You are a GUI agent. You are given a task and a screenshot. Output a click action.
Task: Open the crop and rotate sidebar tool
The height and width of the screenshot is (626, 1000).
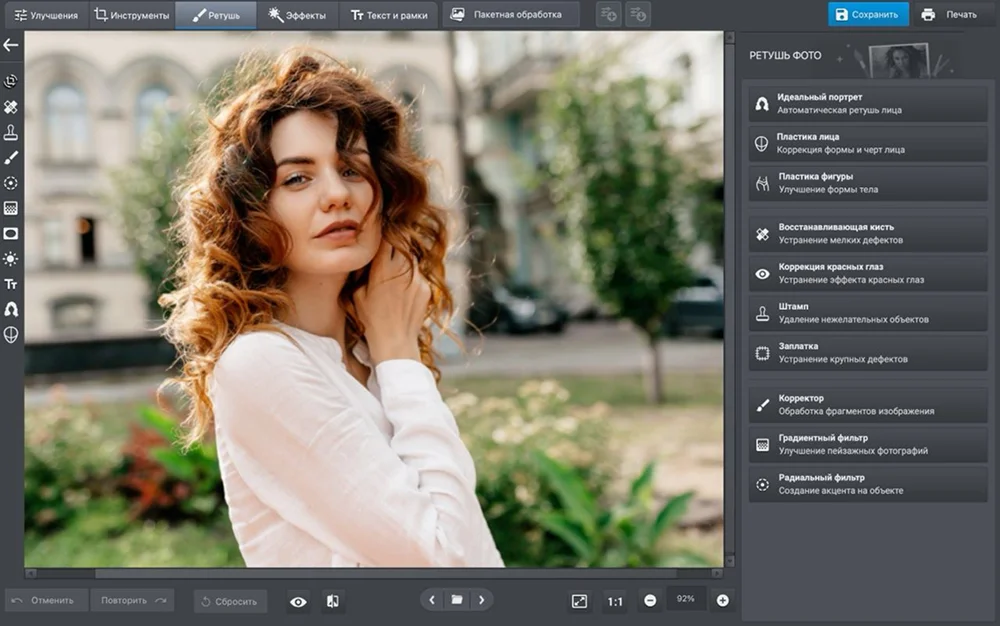click(11, 81)
